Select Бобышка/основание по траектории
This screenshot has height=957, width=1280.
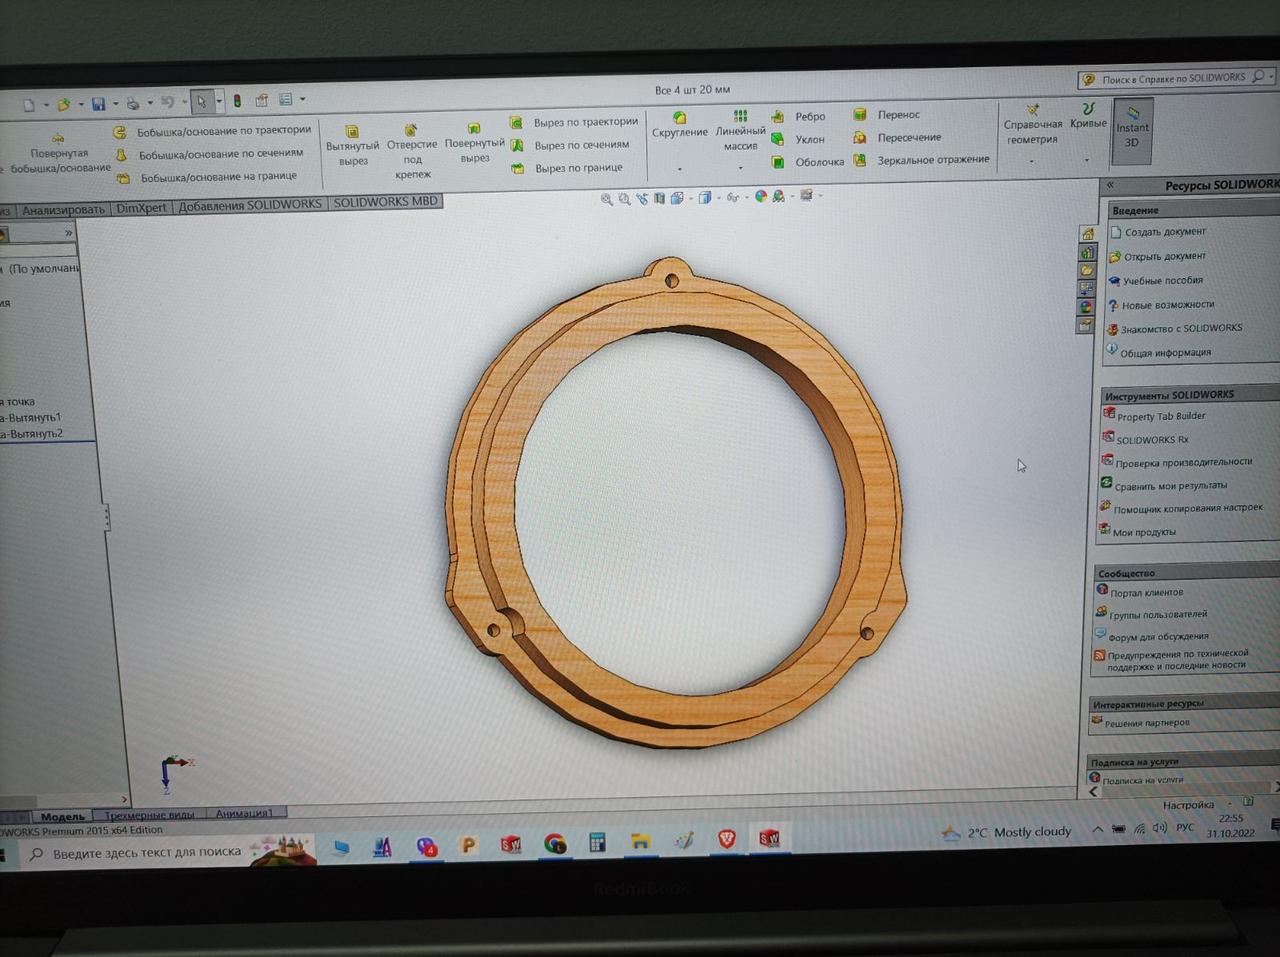[213, 131]
